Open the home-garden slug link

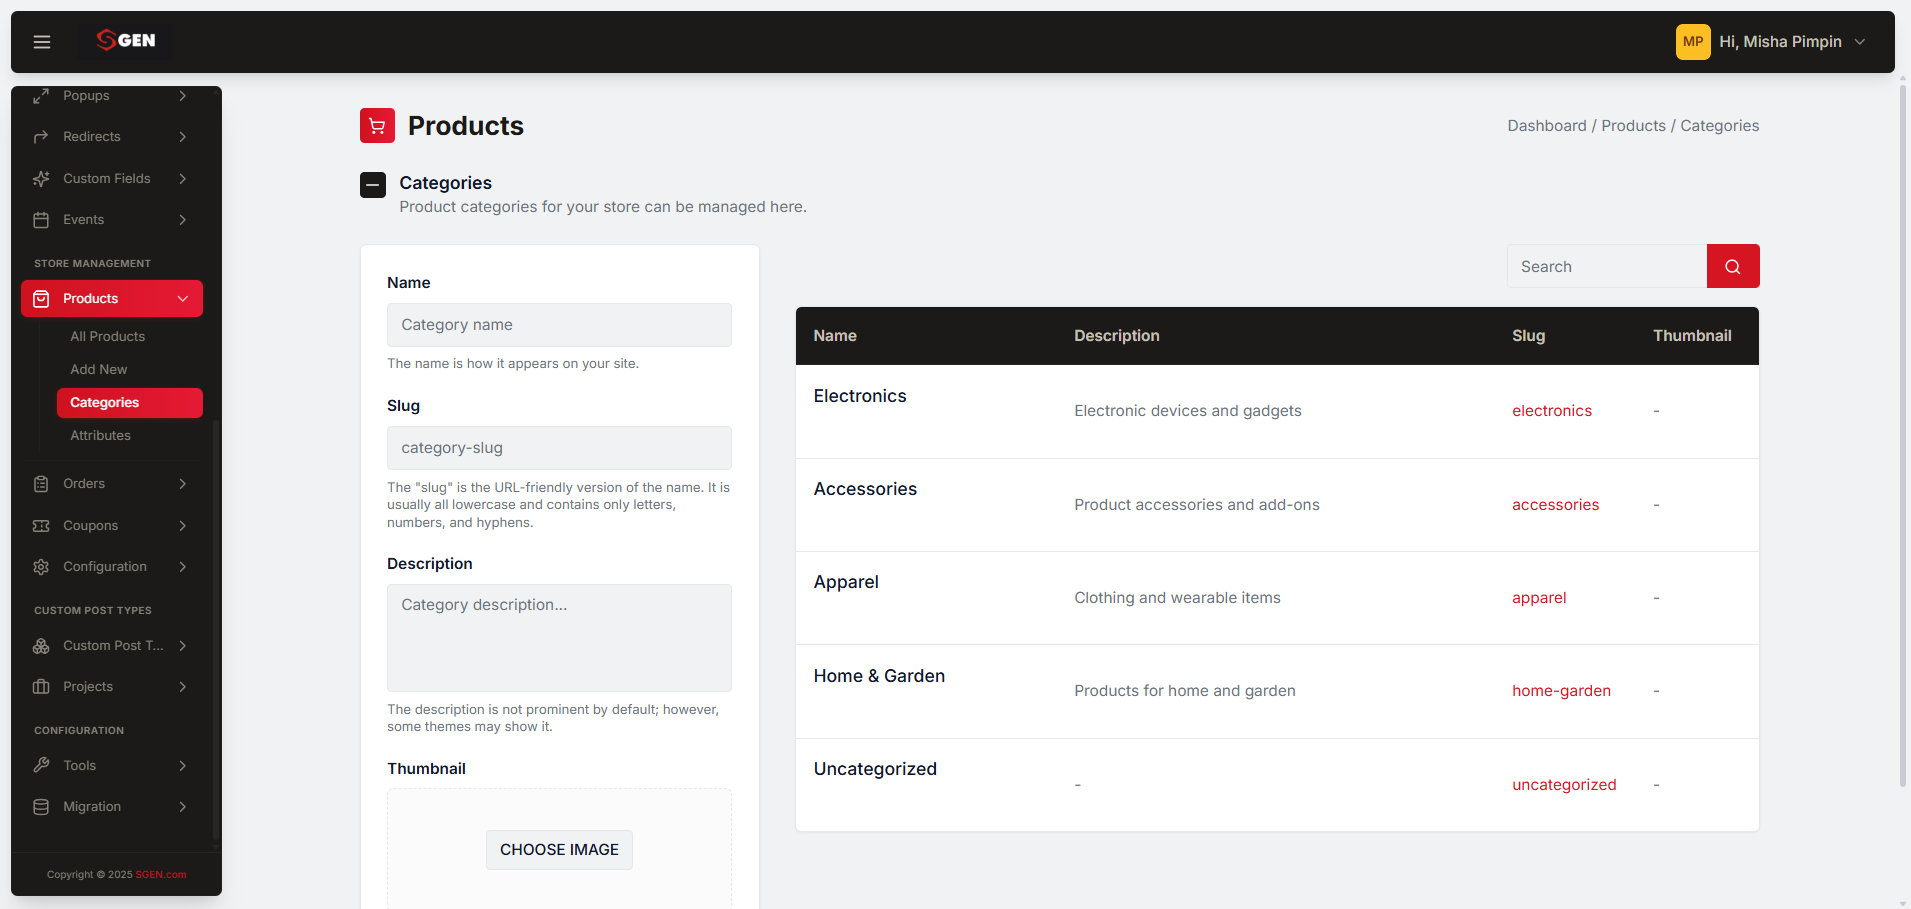[1561, 691]
